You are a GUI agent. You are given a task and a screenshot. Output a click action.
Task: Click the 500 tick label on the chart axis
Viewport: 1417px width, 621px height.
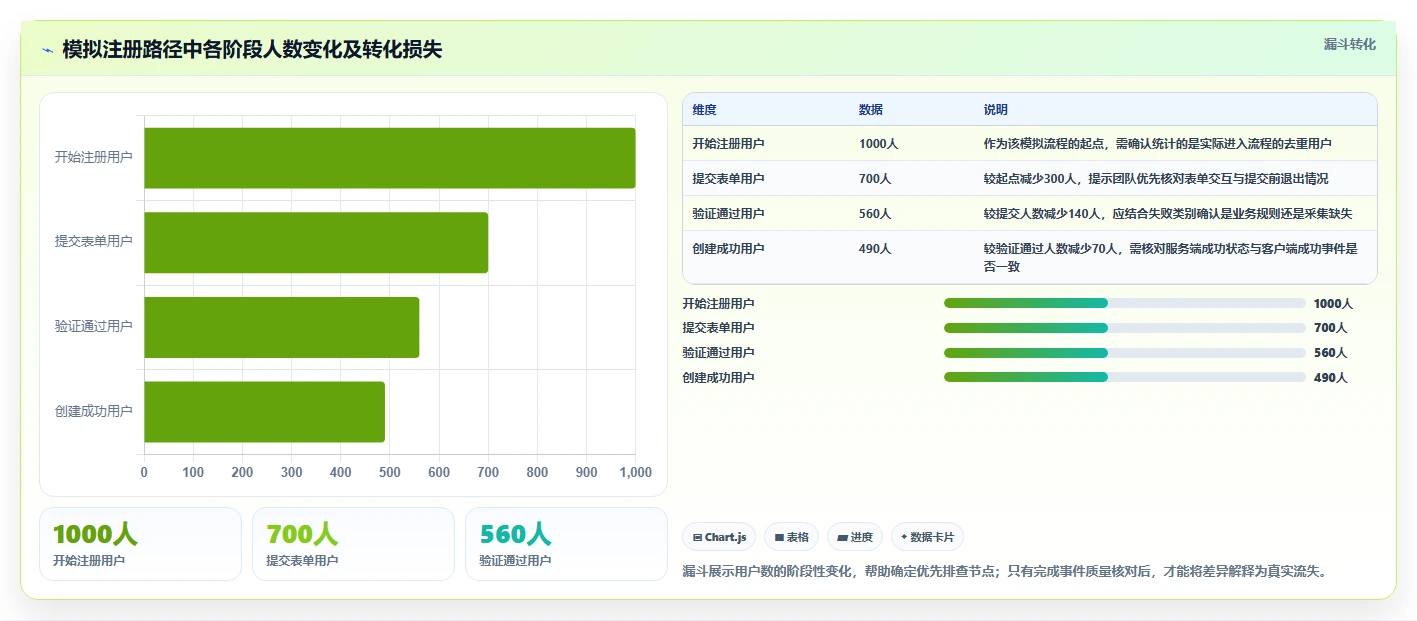[x=390, y=473]
